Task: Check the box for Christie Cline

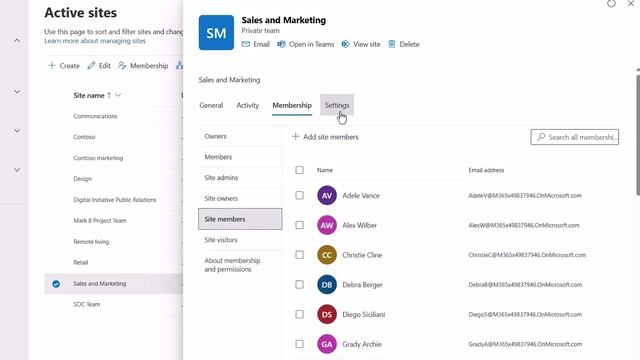Action: (x=300, y=255)
